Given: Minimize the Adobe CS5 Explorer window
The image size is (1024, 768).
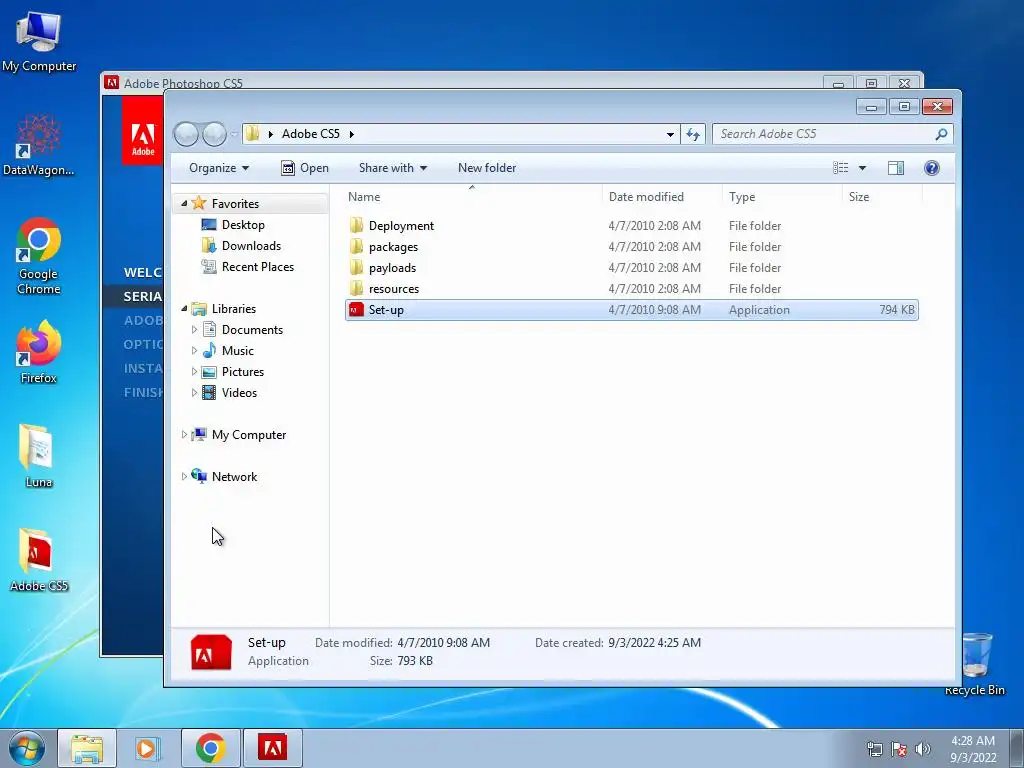Looking at the screenshot, I should (x=871, y=106).
